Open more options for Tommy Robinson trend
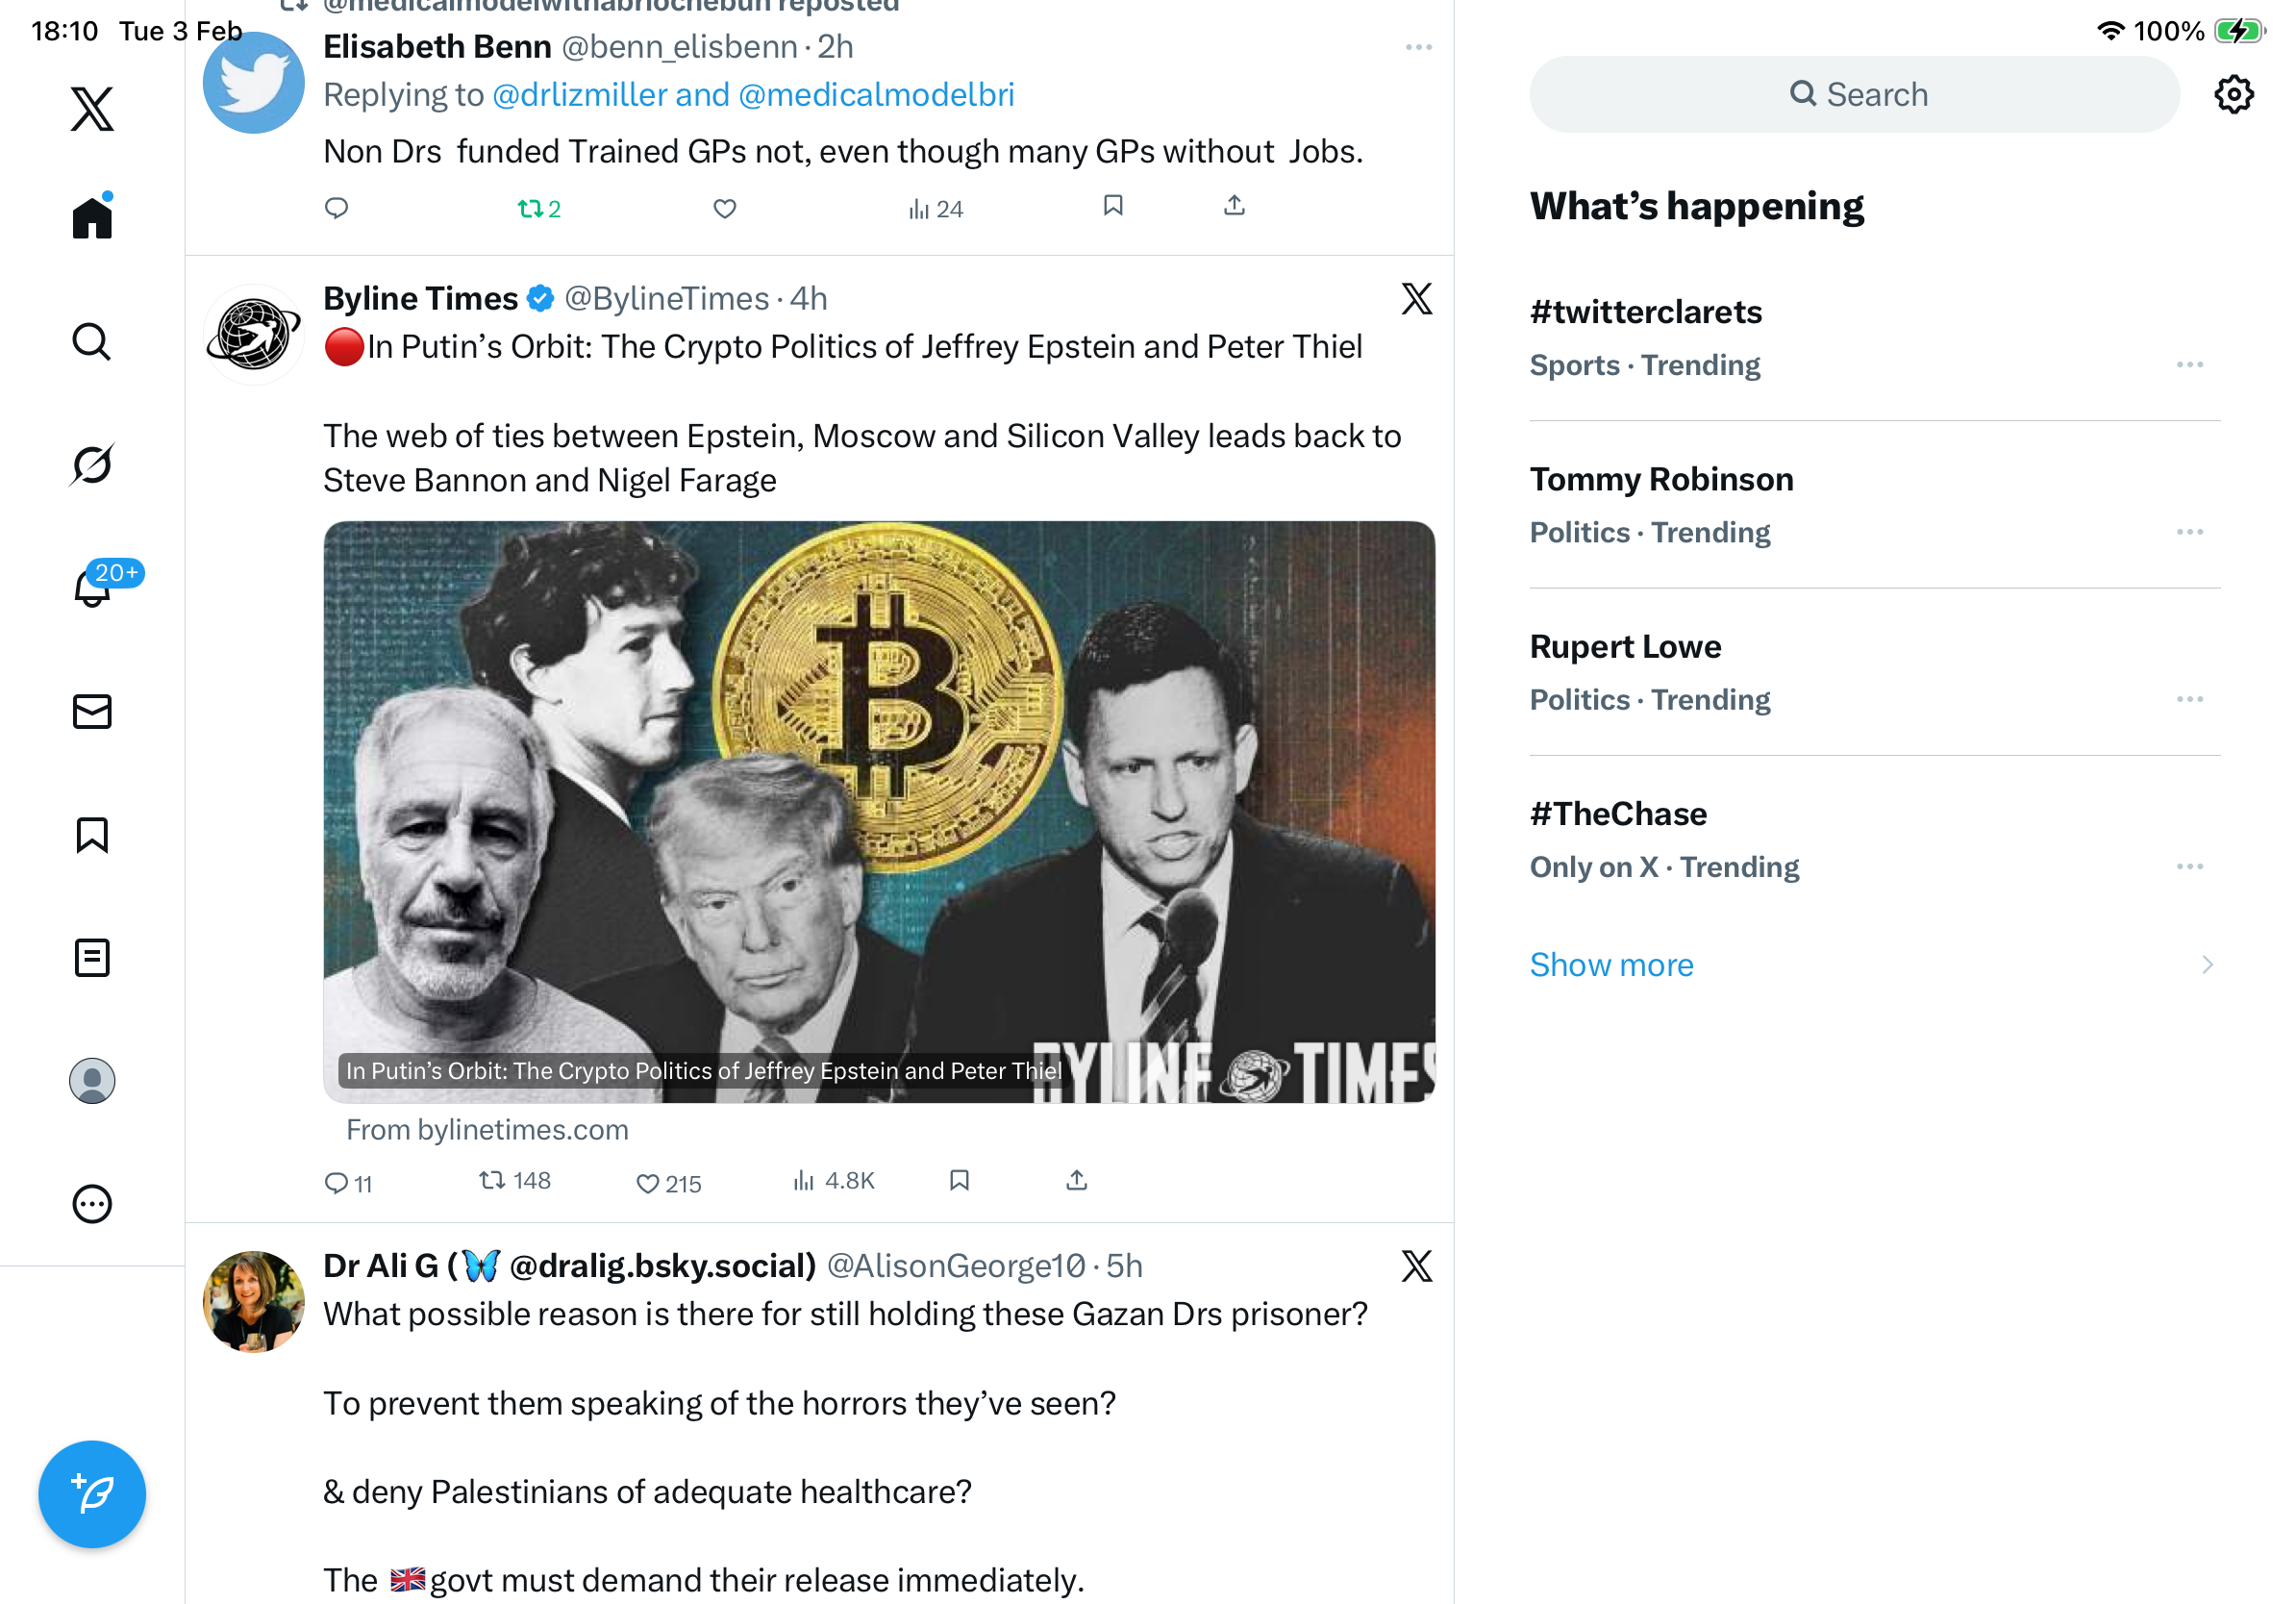 pyautogui.click(x=2189, y=532)
